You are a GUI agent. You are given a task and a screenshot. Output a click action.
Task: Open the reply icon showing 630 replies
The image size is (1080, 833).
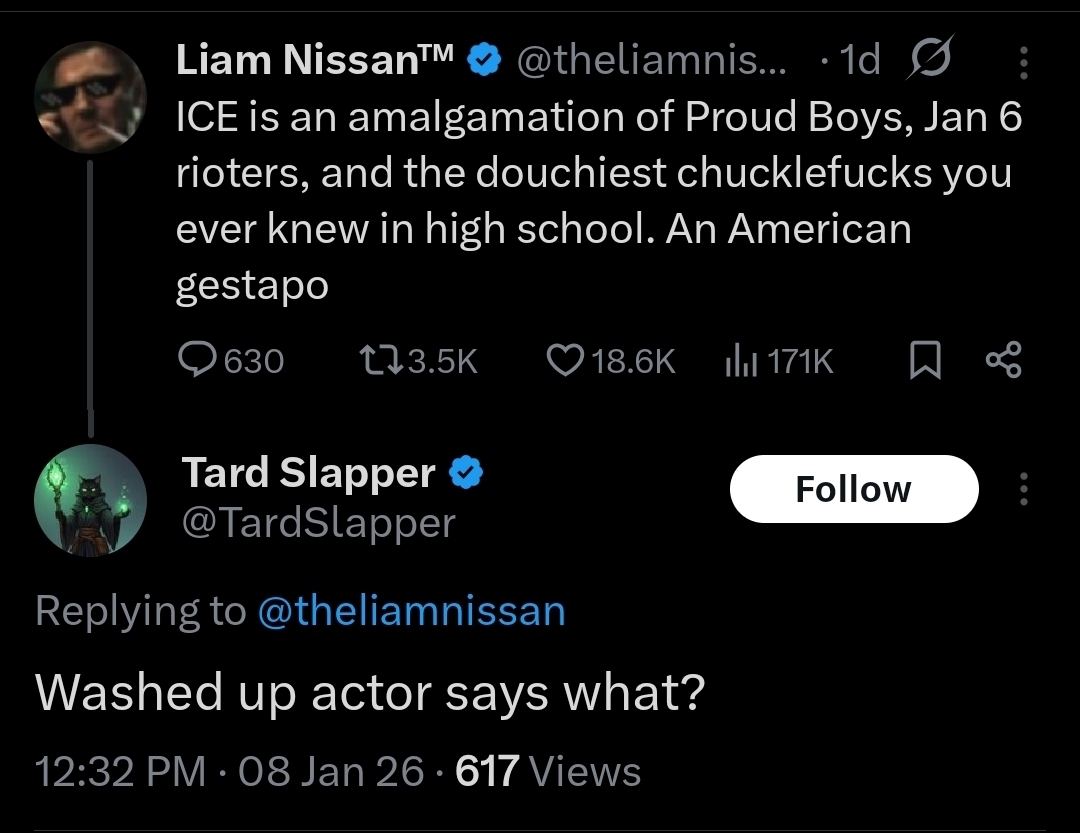point(200,360)
